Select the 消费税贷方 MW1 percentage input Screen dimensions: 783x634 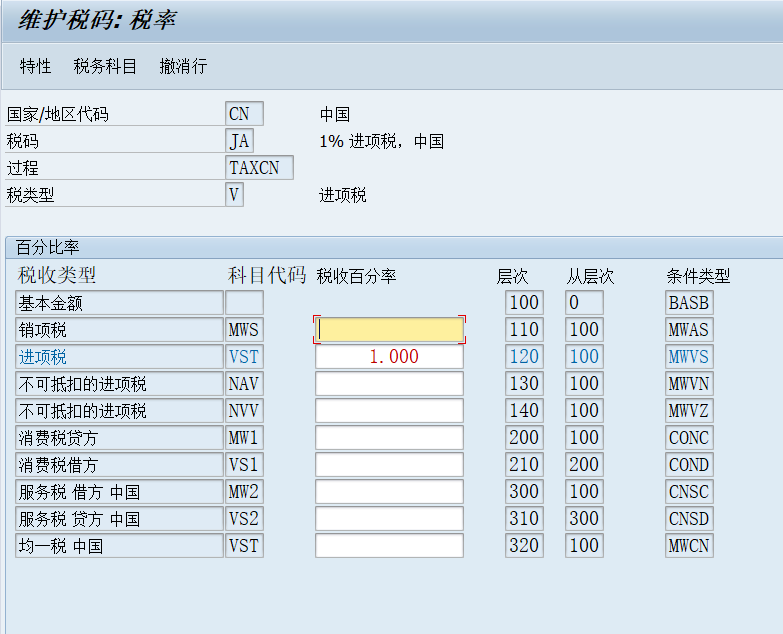coord(390,437)
